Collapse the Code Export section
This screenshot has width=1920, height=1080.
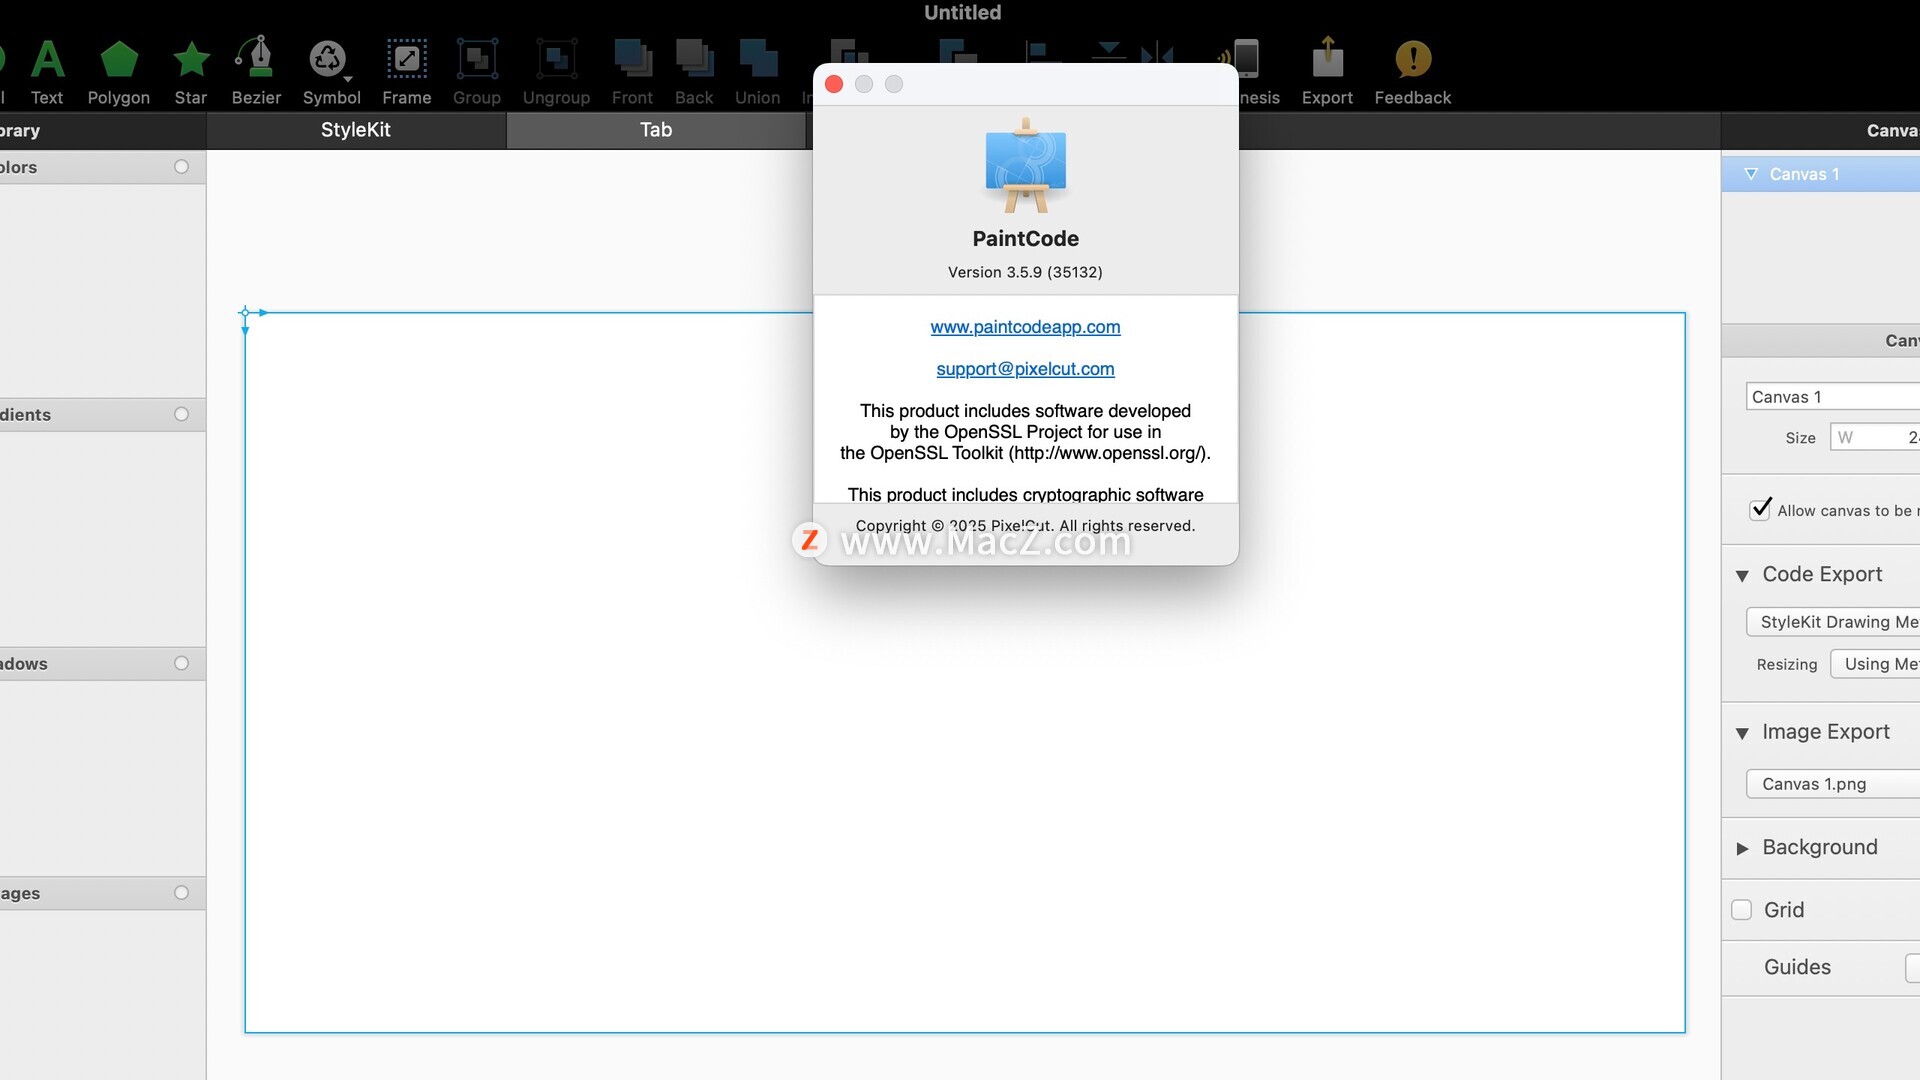pyautogui.click(x=1742, y=575)
